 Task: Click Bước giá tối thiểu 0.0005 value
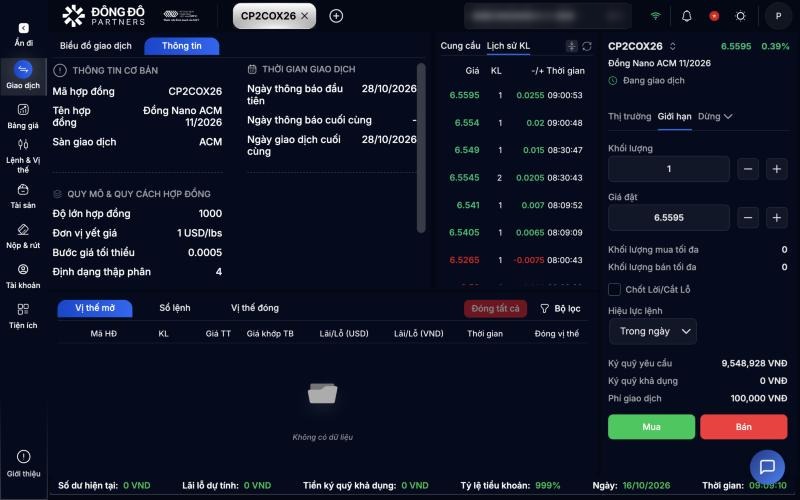pyautogui.click(x=205, y=253)
